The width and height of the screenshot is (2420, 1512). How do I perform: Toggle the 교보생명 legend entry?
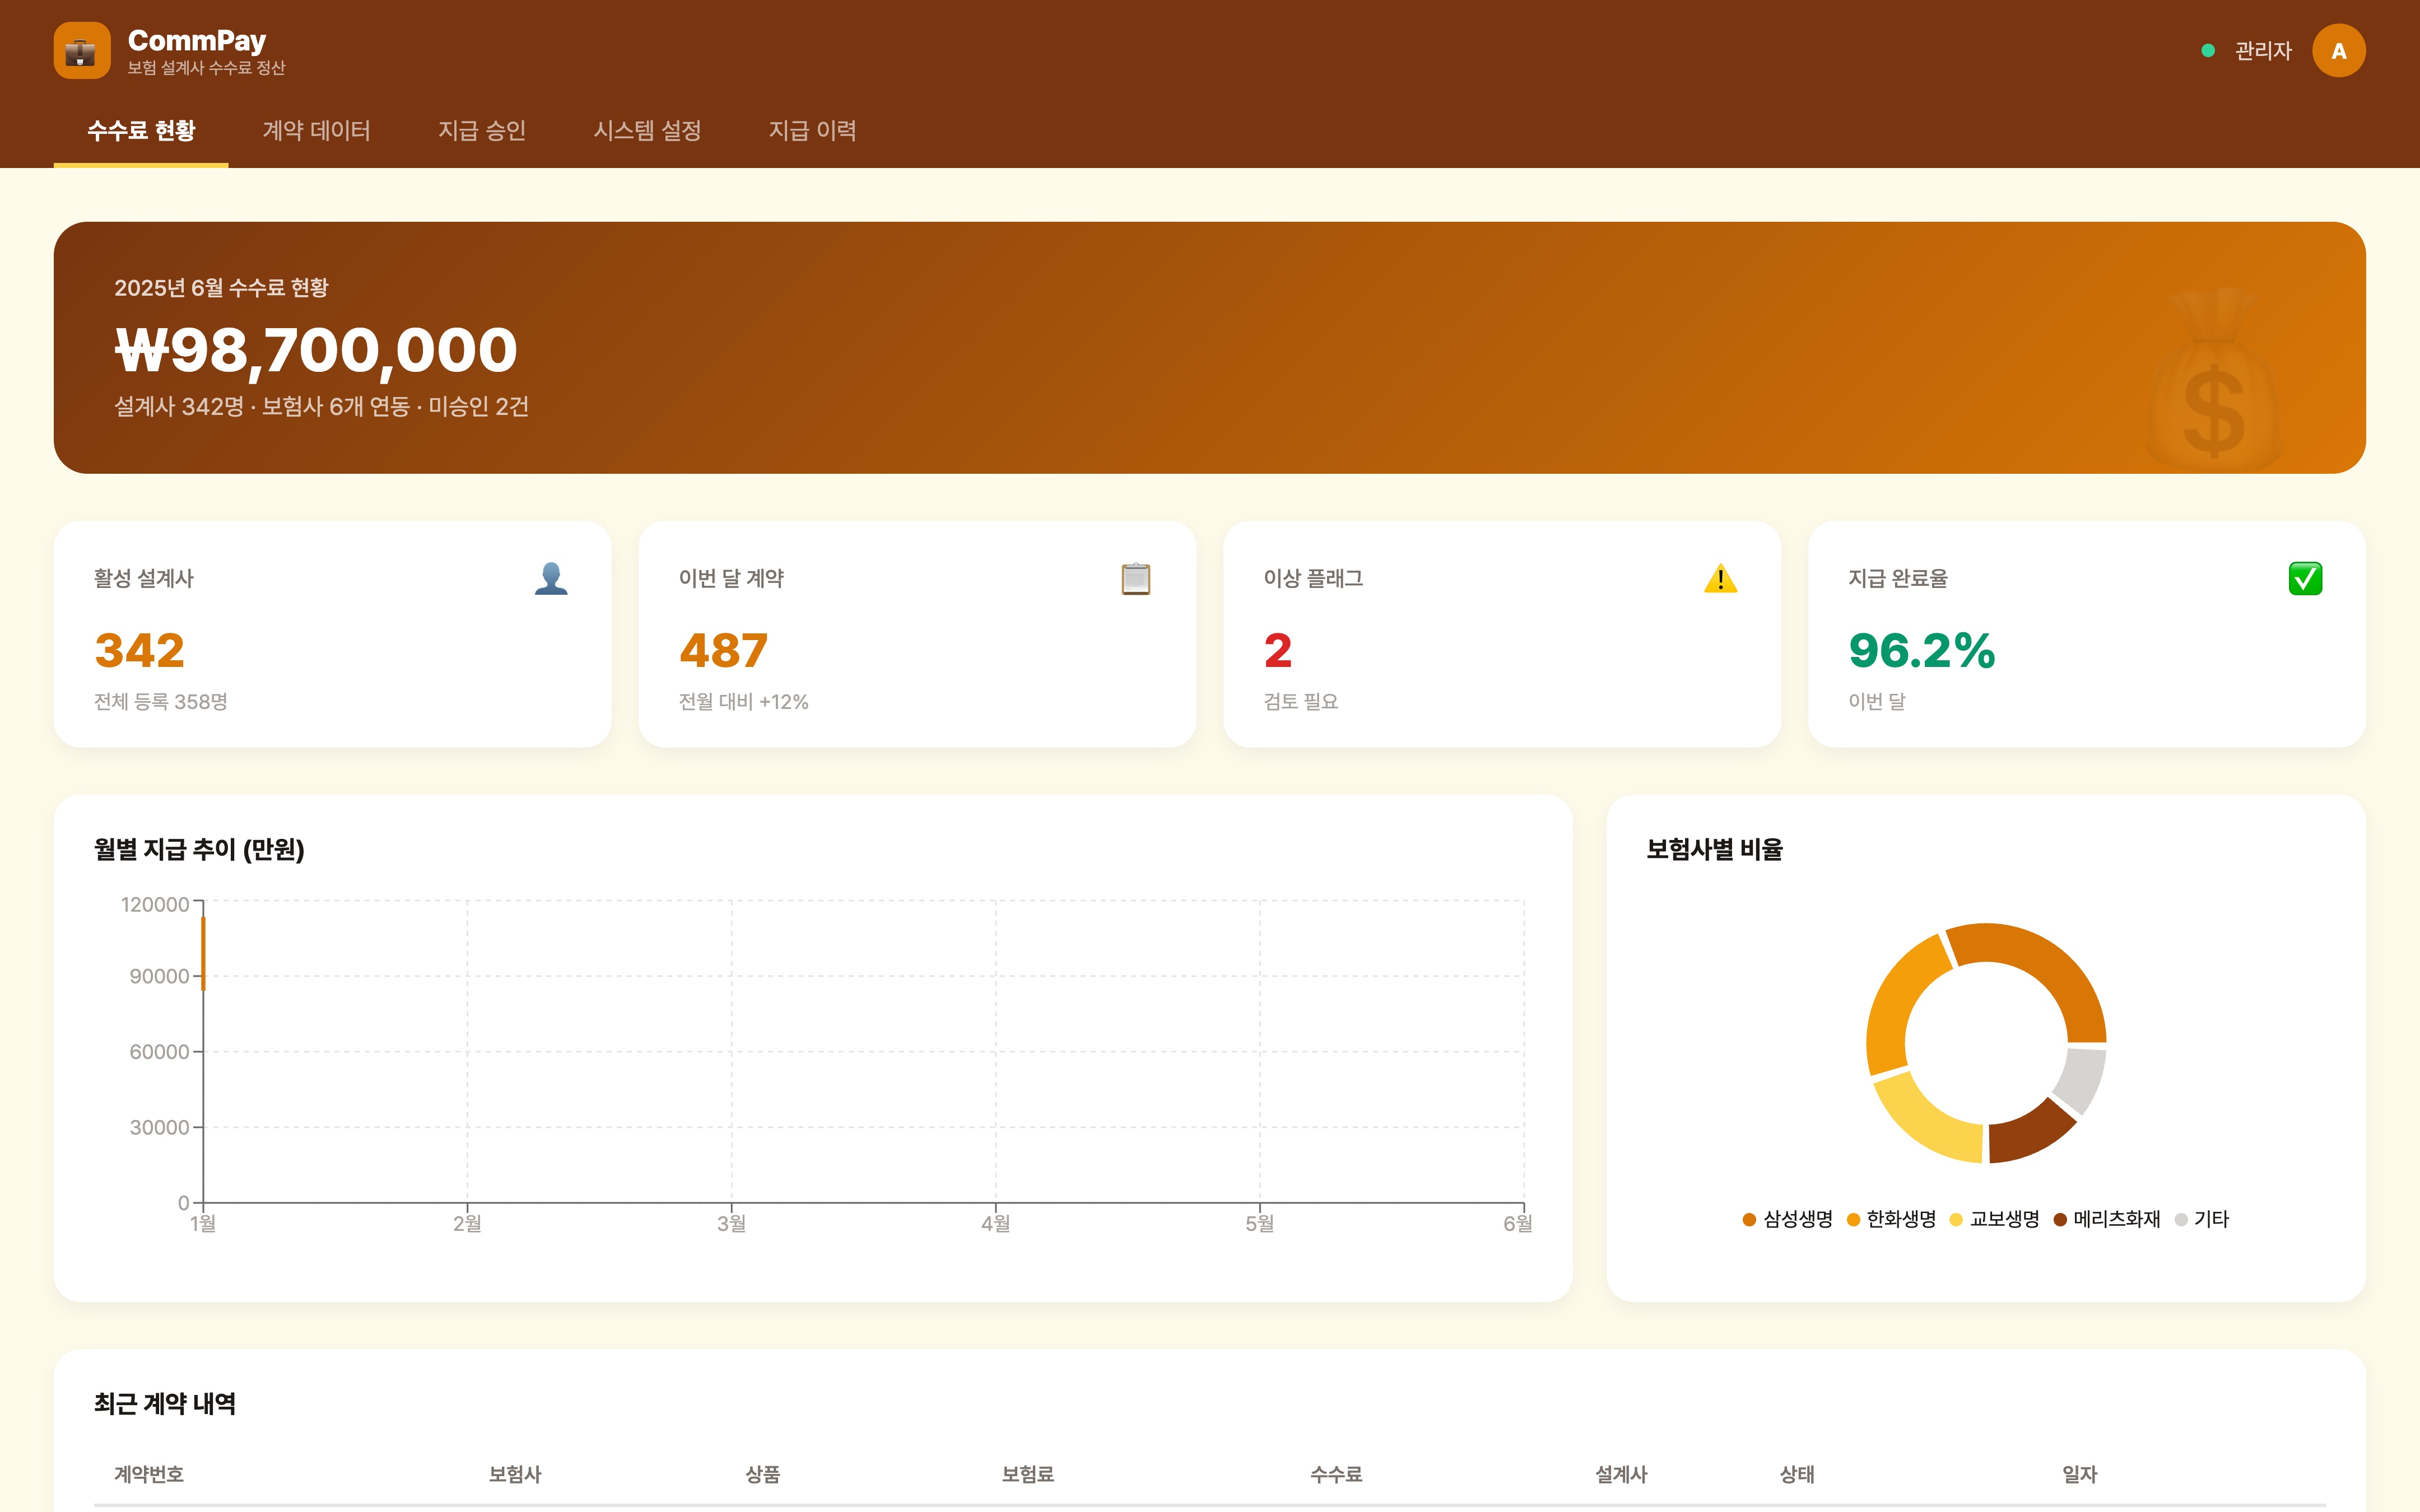coord(2003,1219)
